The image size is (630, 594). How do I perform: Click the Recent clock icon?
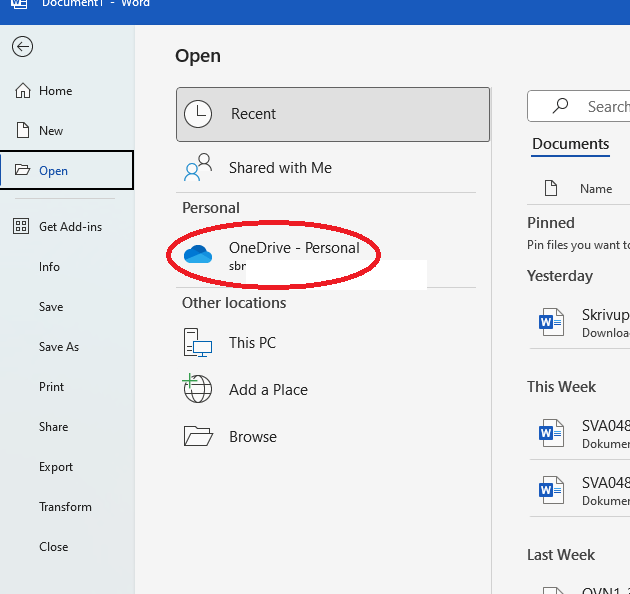tap(198, 114)
